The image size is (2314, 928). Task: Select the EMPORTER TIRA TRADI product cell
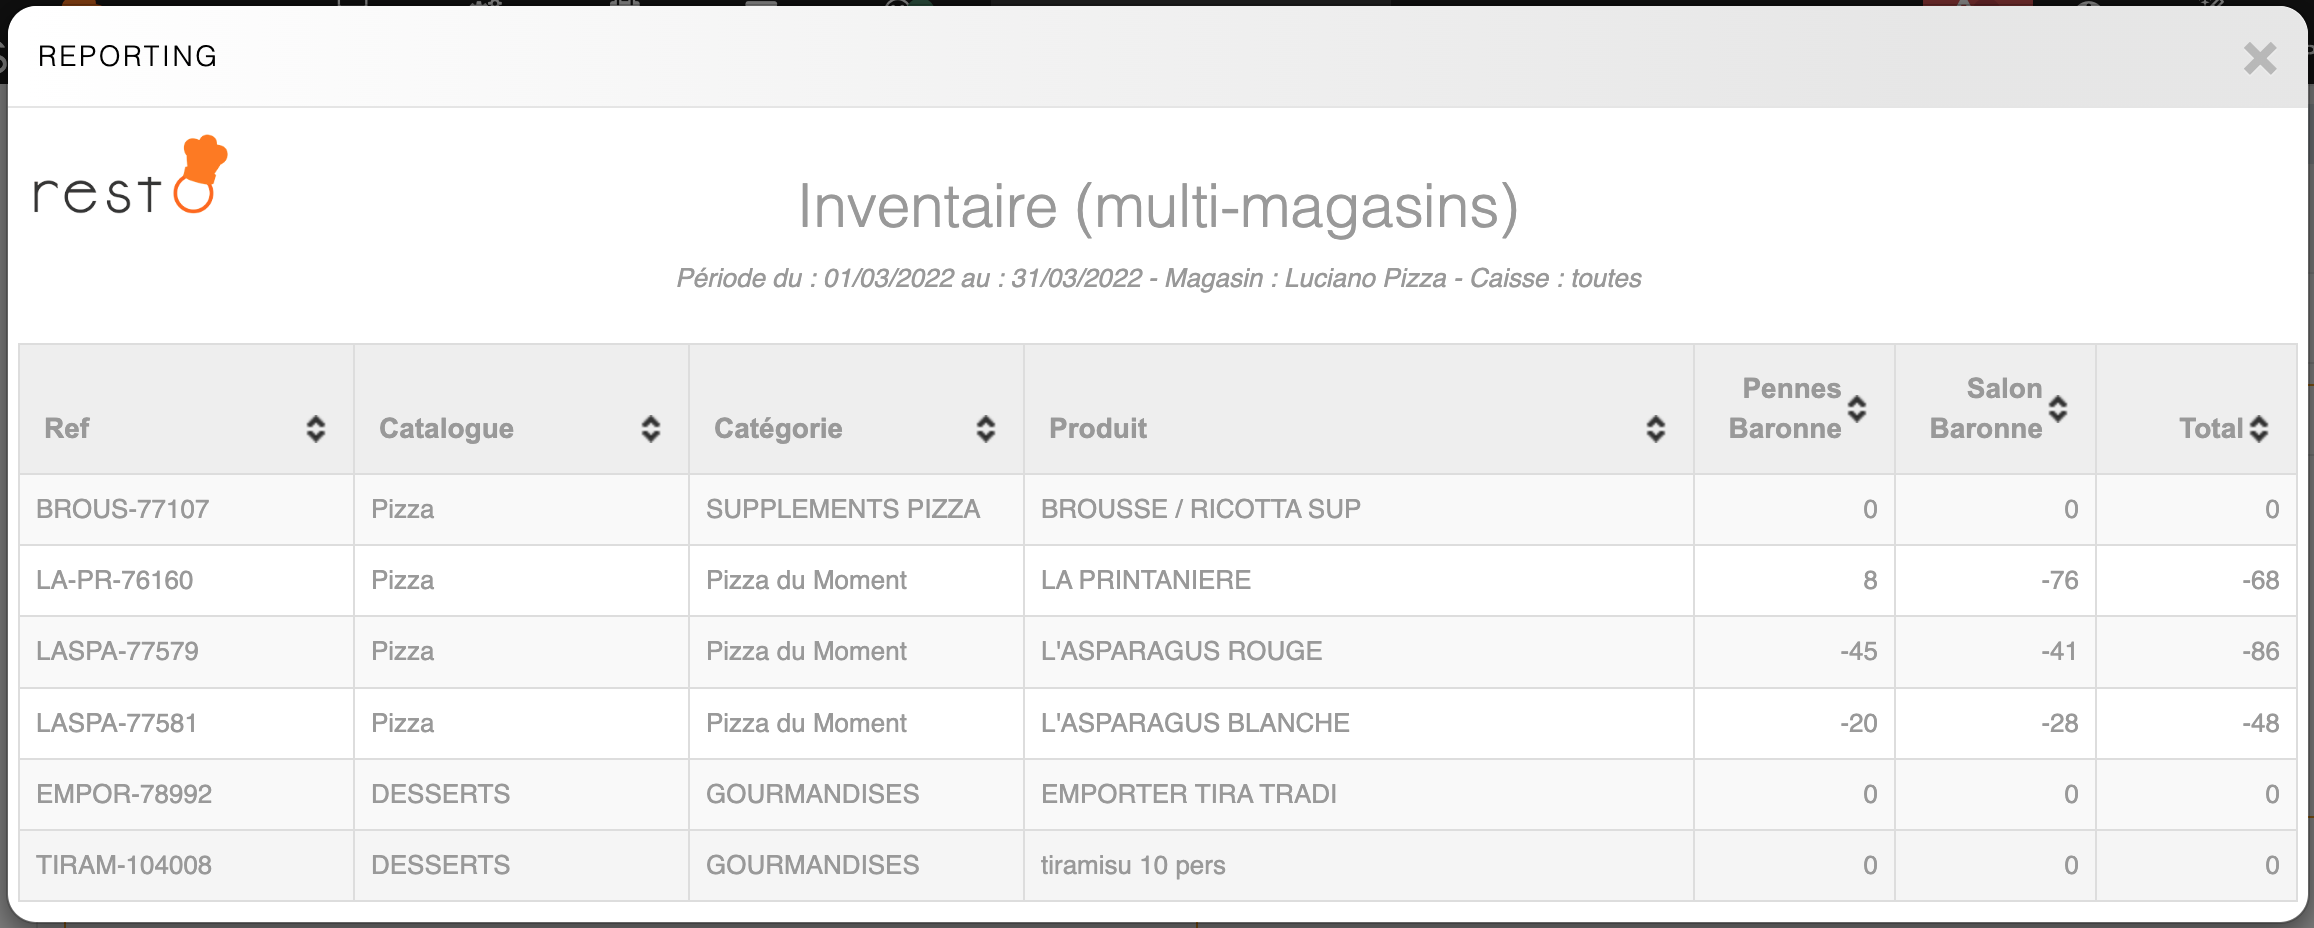point(1188,794)
